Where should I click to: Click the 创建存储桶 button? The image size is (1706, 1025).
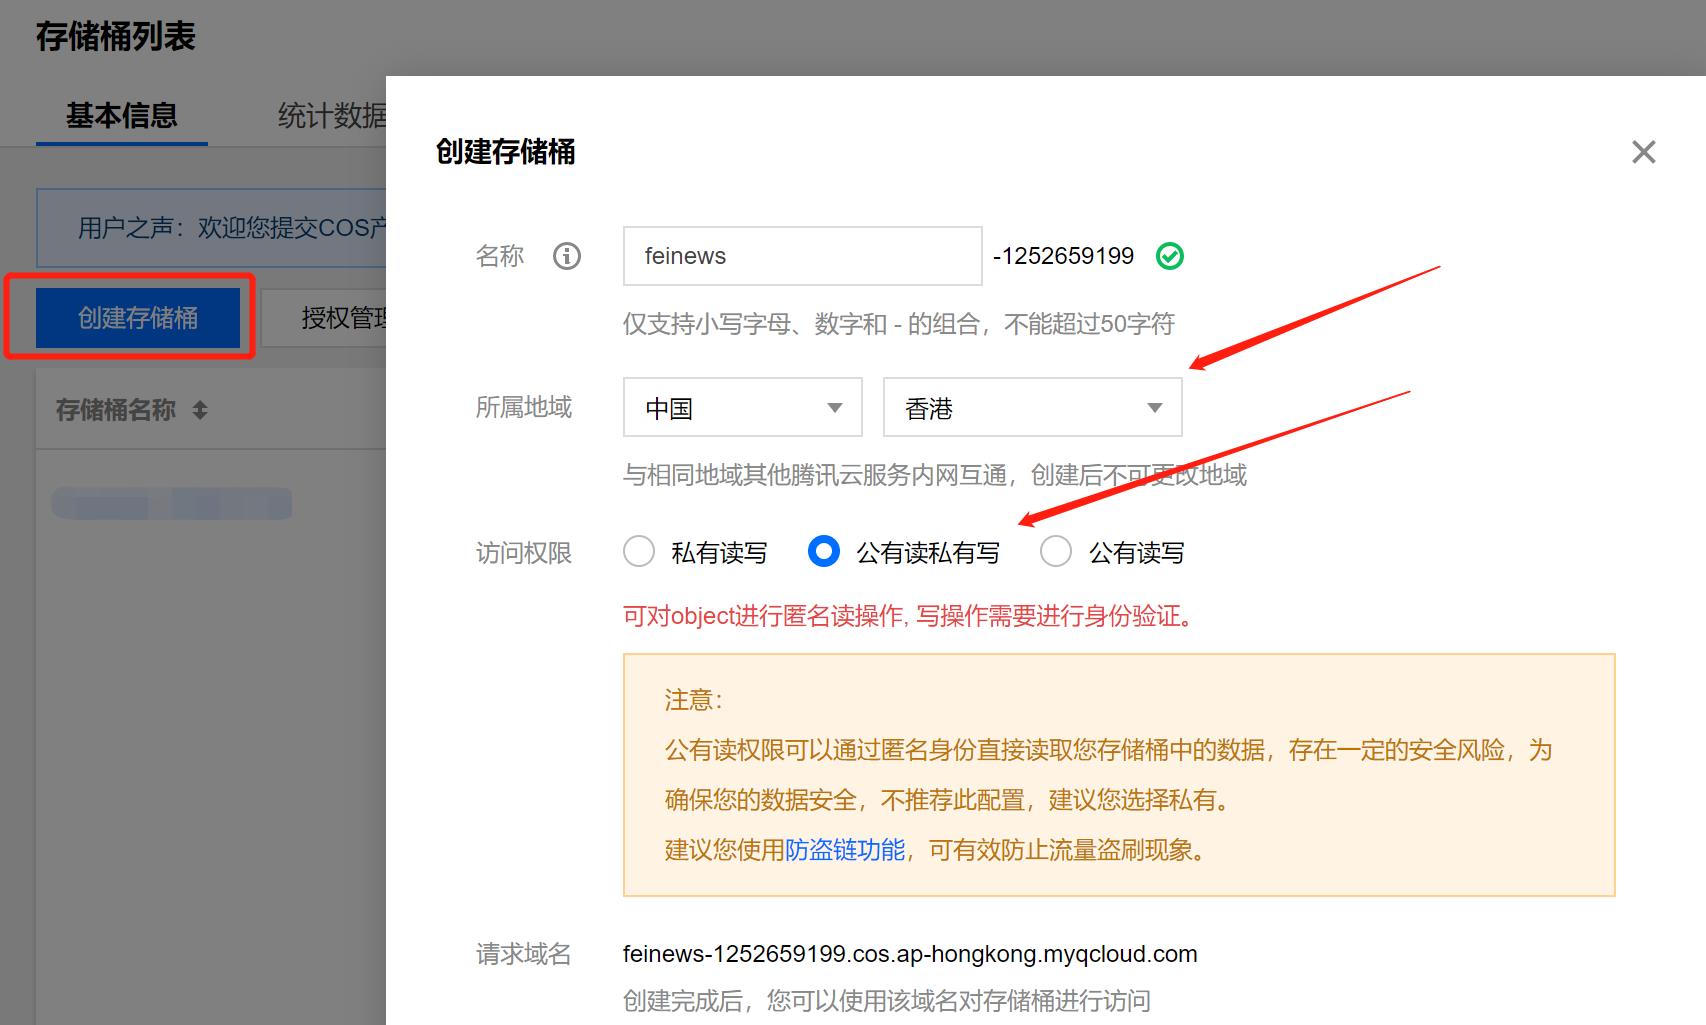point(138,318)
